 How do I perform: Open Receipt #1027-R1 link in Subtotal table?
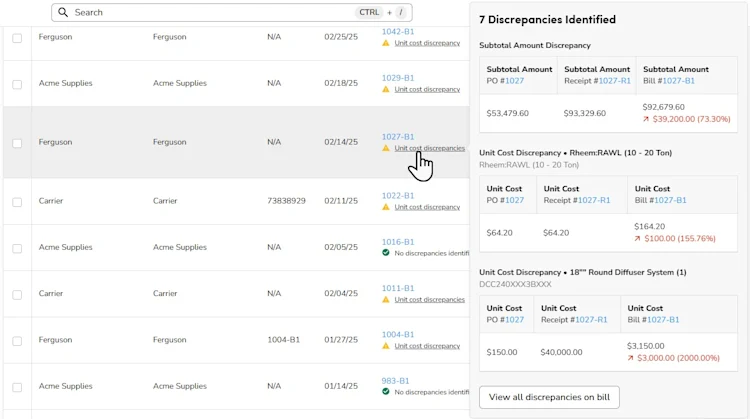(x=615, y=81)
